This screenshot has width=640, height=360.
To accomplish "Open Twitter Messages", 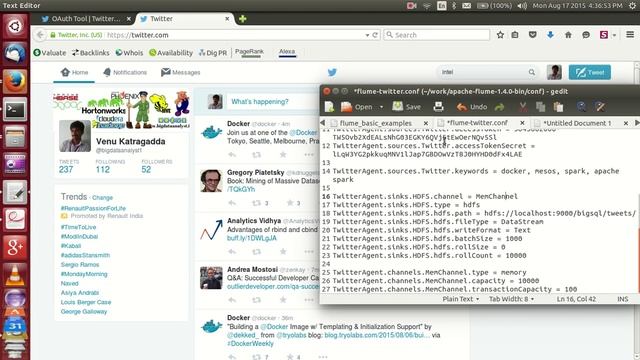I will tap(180, 72).
